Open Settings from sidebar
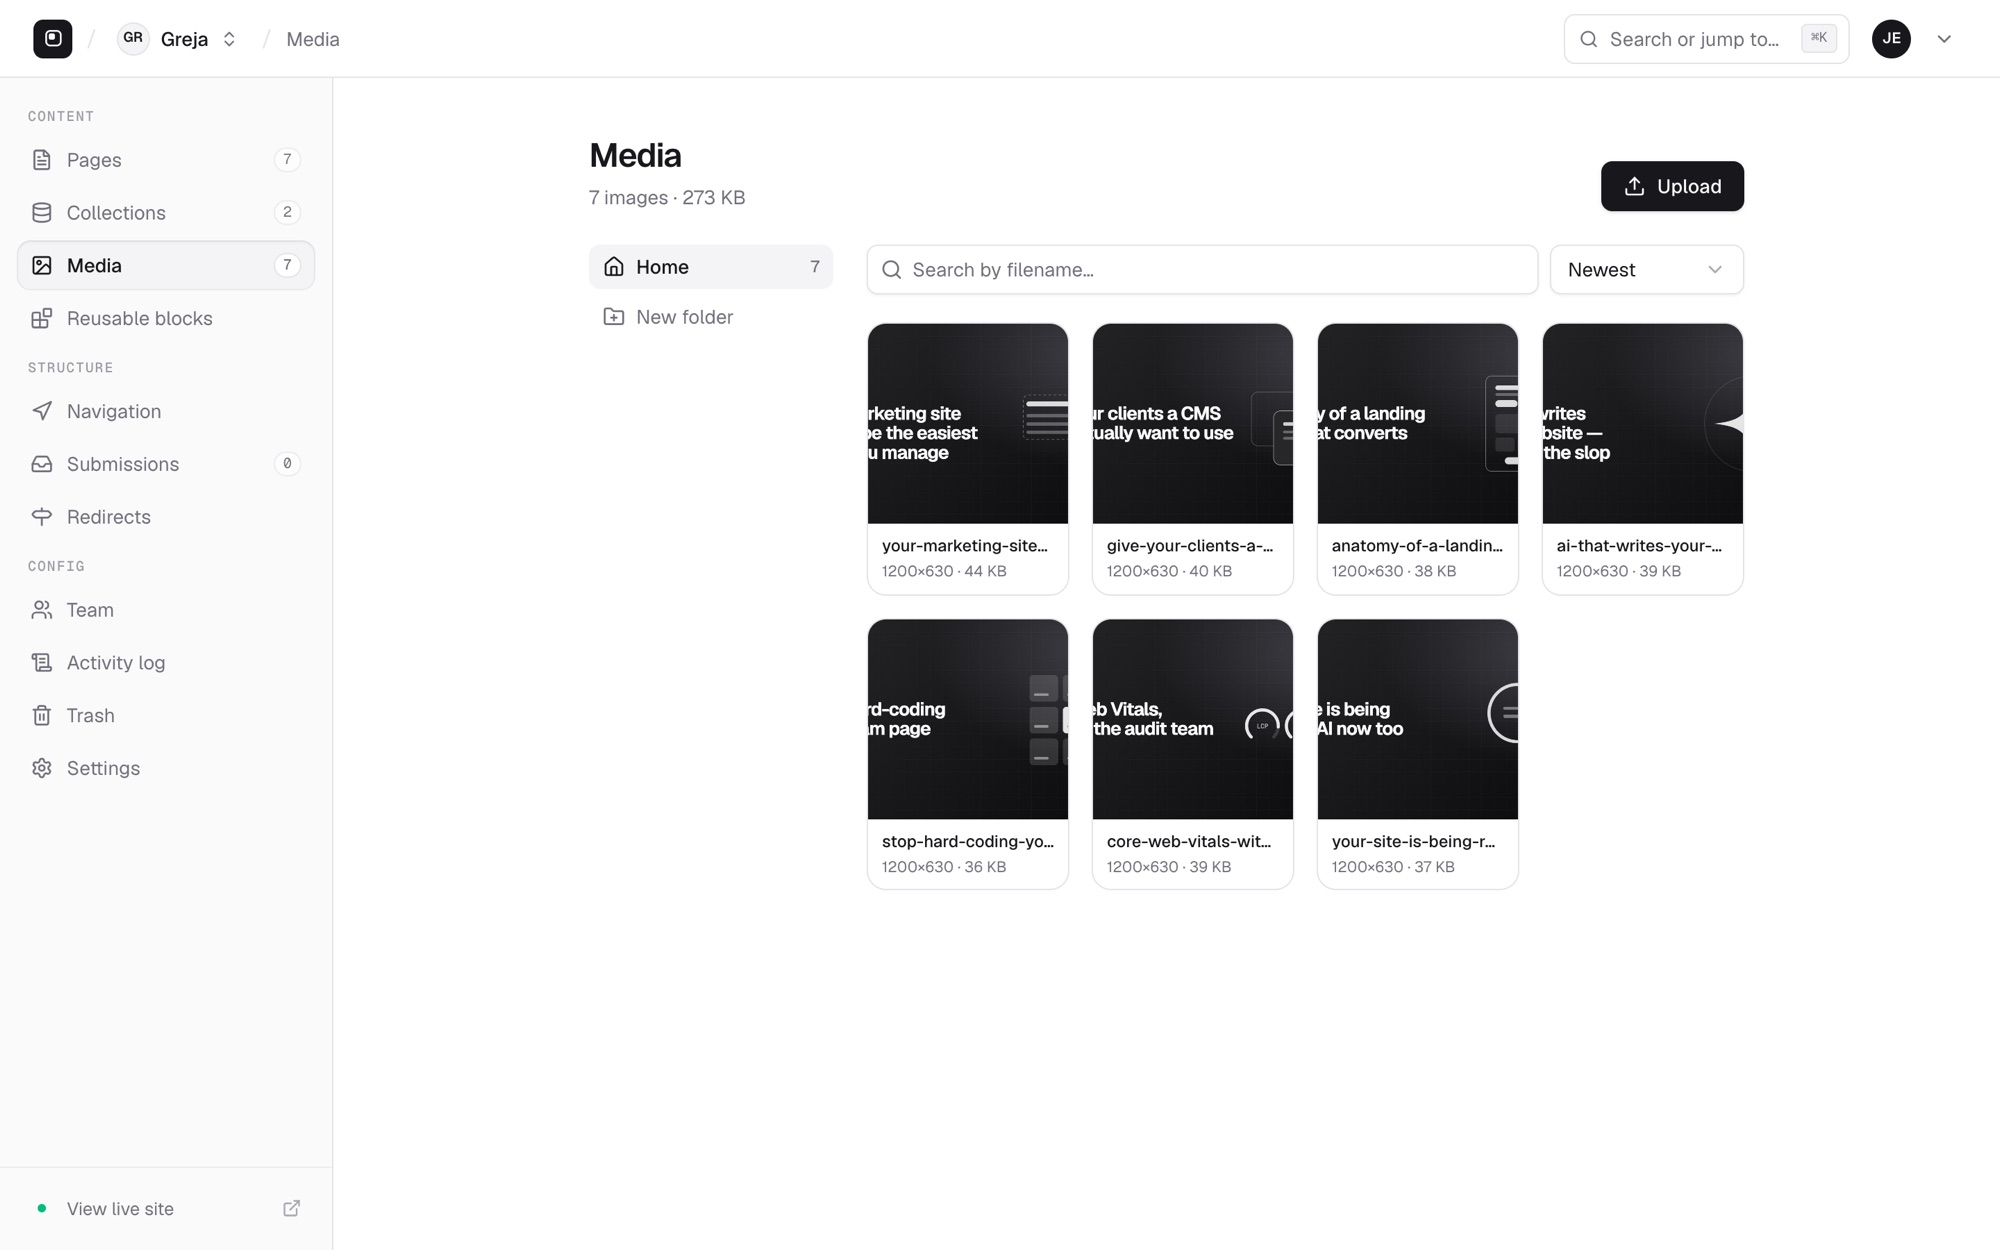Image resolution: width=2000 pixels, height=1250 pixels. click(166, 769)
